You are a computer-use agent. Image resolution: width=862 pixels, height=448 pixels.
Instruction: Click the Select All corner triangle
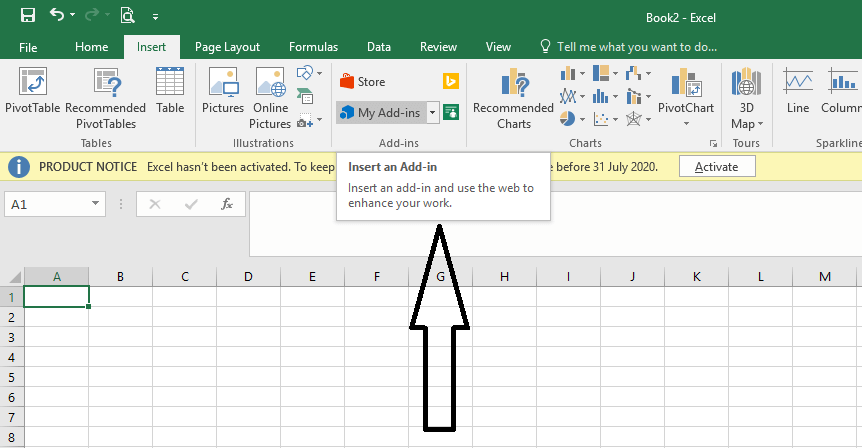coord(15,276)
